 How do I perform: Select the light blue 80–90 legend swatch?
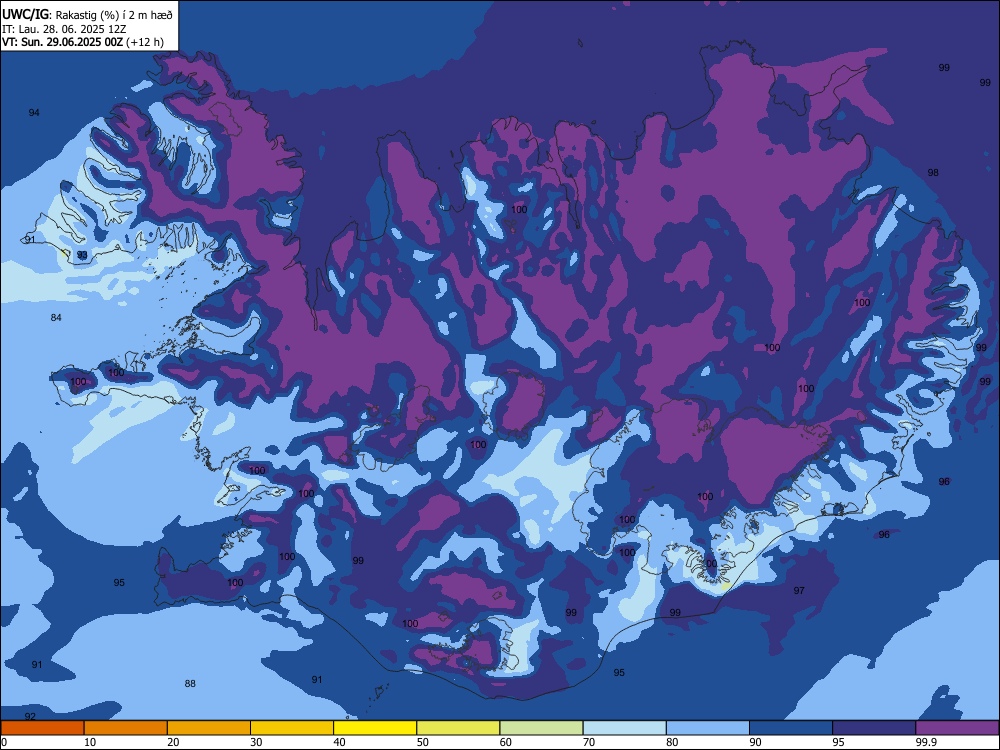click(708, 728)
